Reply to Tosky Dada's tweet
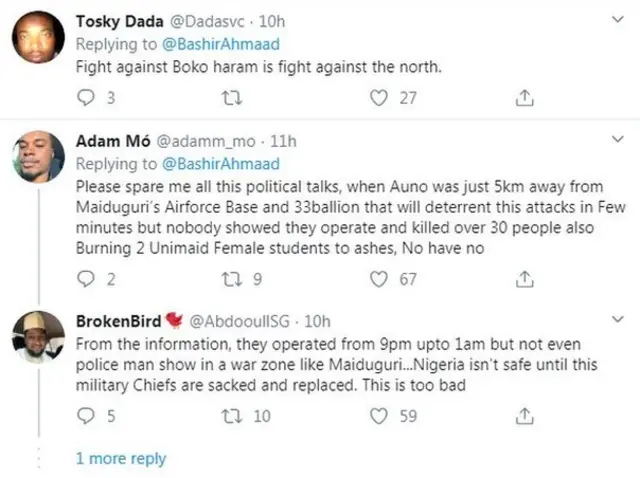Screen dimensions: 640x478 85,97
